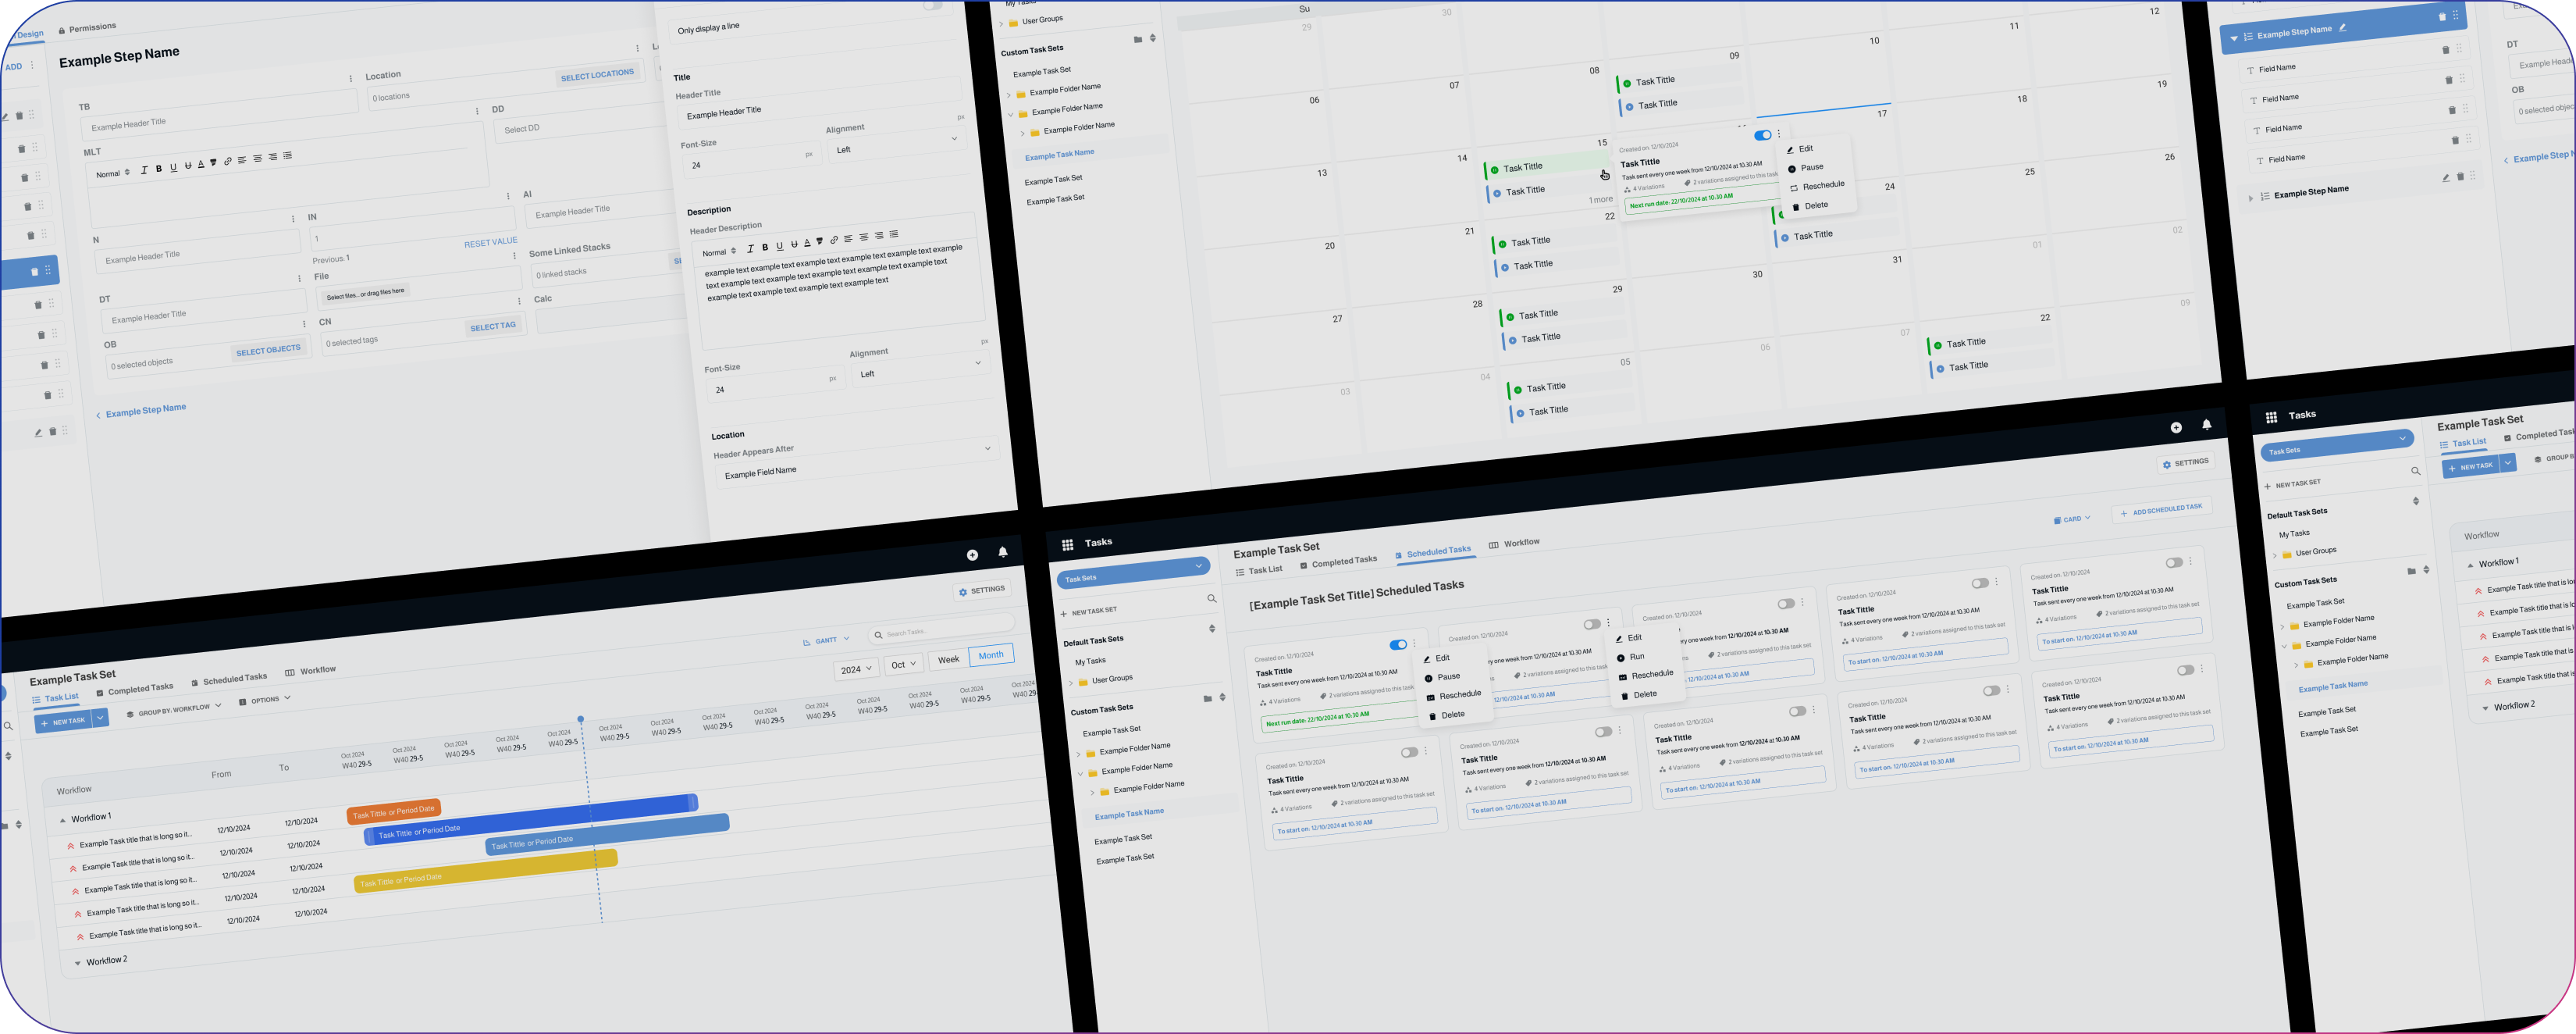Click trash icon on the highlighted blue field row
The image size is (2576, 1034).
pos(34,271)
